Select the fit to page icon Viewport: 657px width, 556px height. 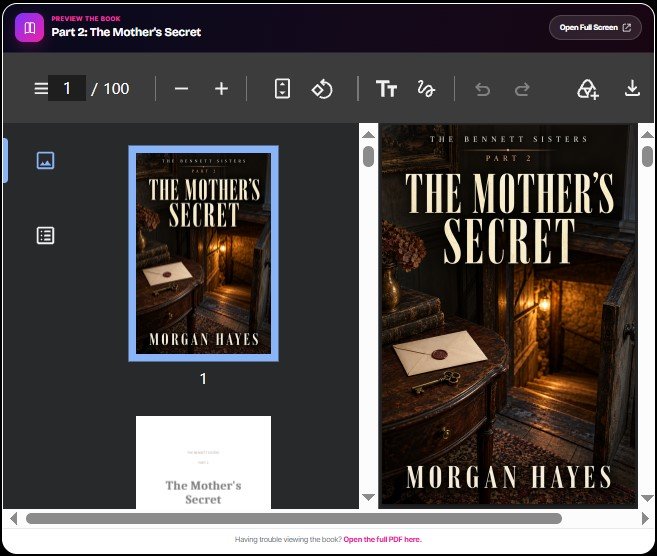click(282, 88)
